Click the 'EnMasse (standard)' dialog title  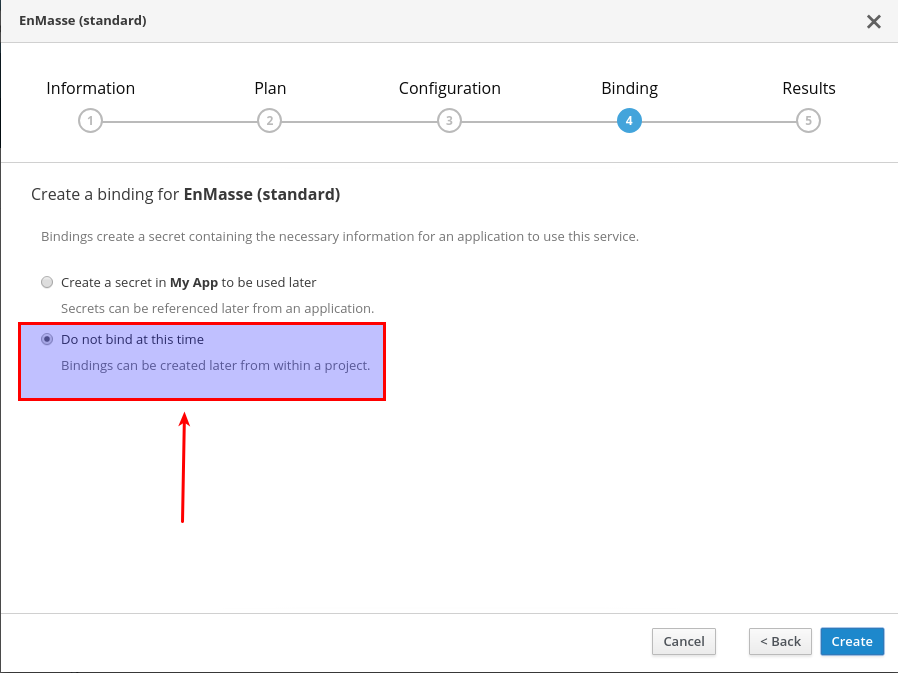coord(82,21)
